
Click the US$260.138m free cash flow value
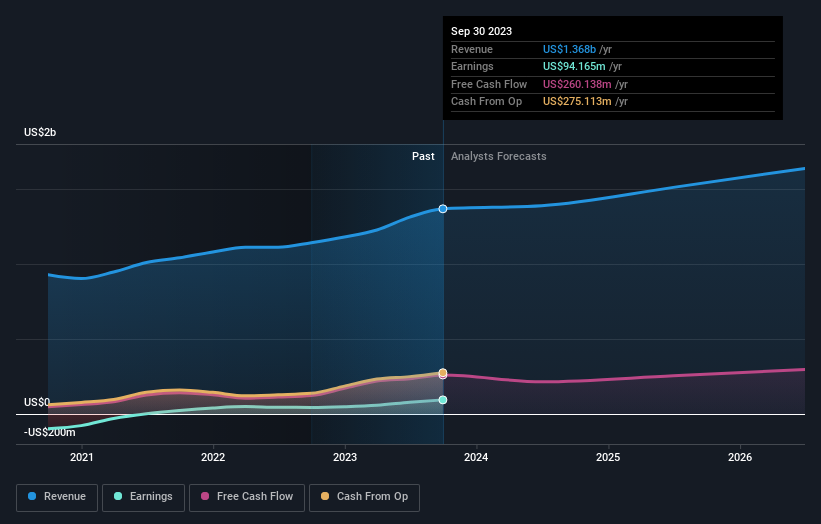coord(577,84)
